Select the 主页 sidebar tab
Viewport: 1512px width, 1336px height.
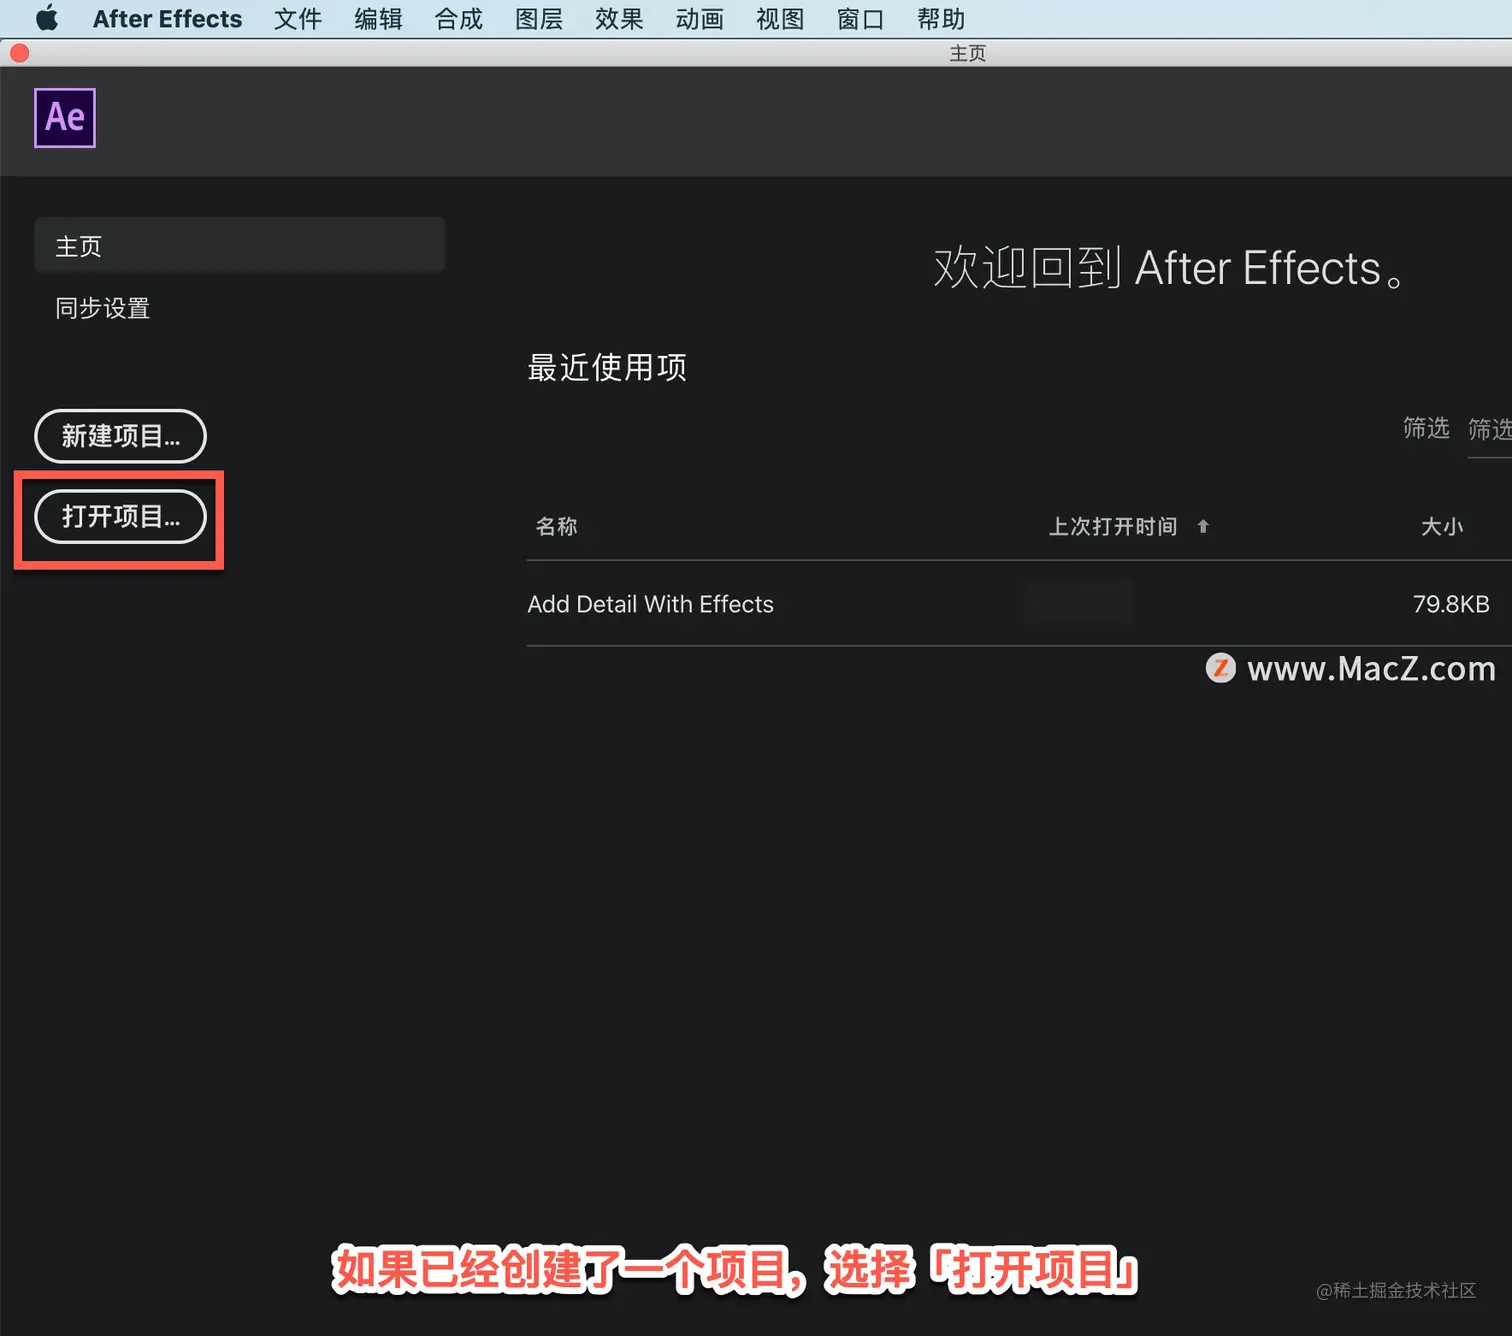point(239,246)
